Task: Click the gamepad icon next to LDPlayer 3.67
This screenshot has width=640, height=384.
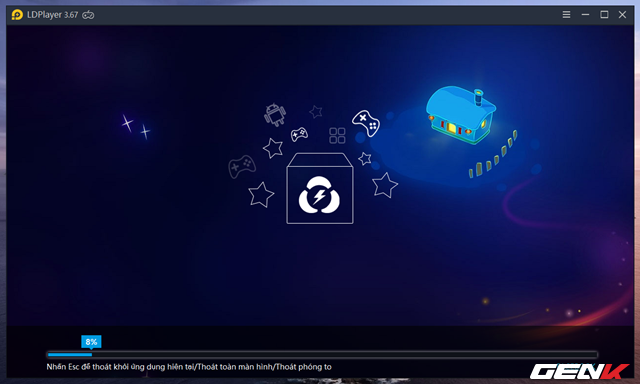Action: coord(88,15)
